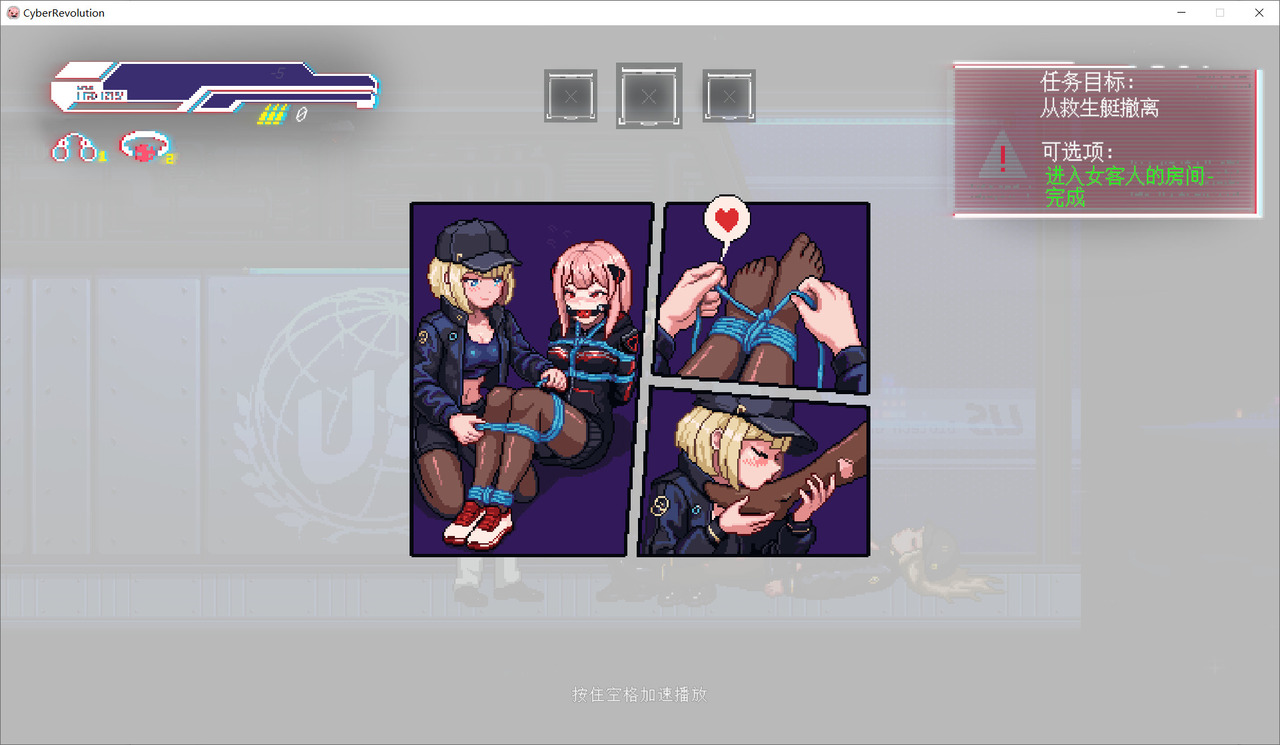This screenshot has height=745, width=1280.
Task: Click the "从救生艇撤离" objective text
Action: click(1100, 108)
